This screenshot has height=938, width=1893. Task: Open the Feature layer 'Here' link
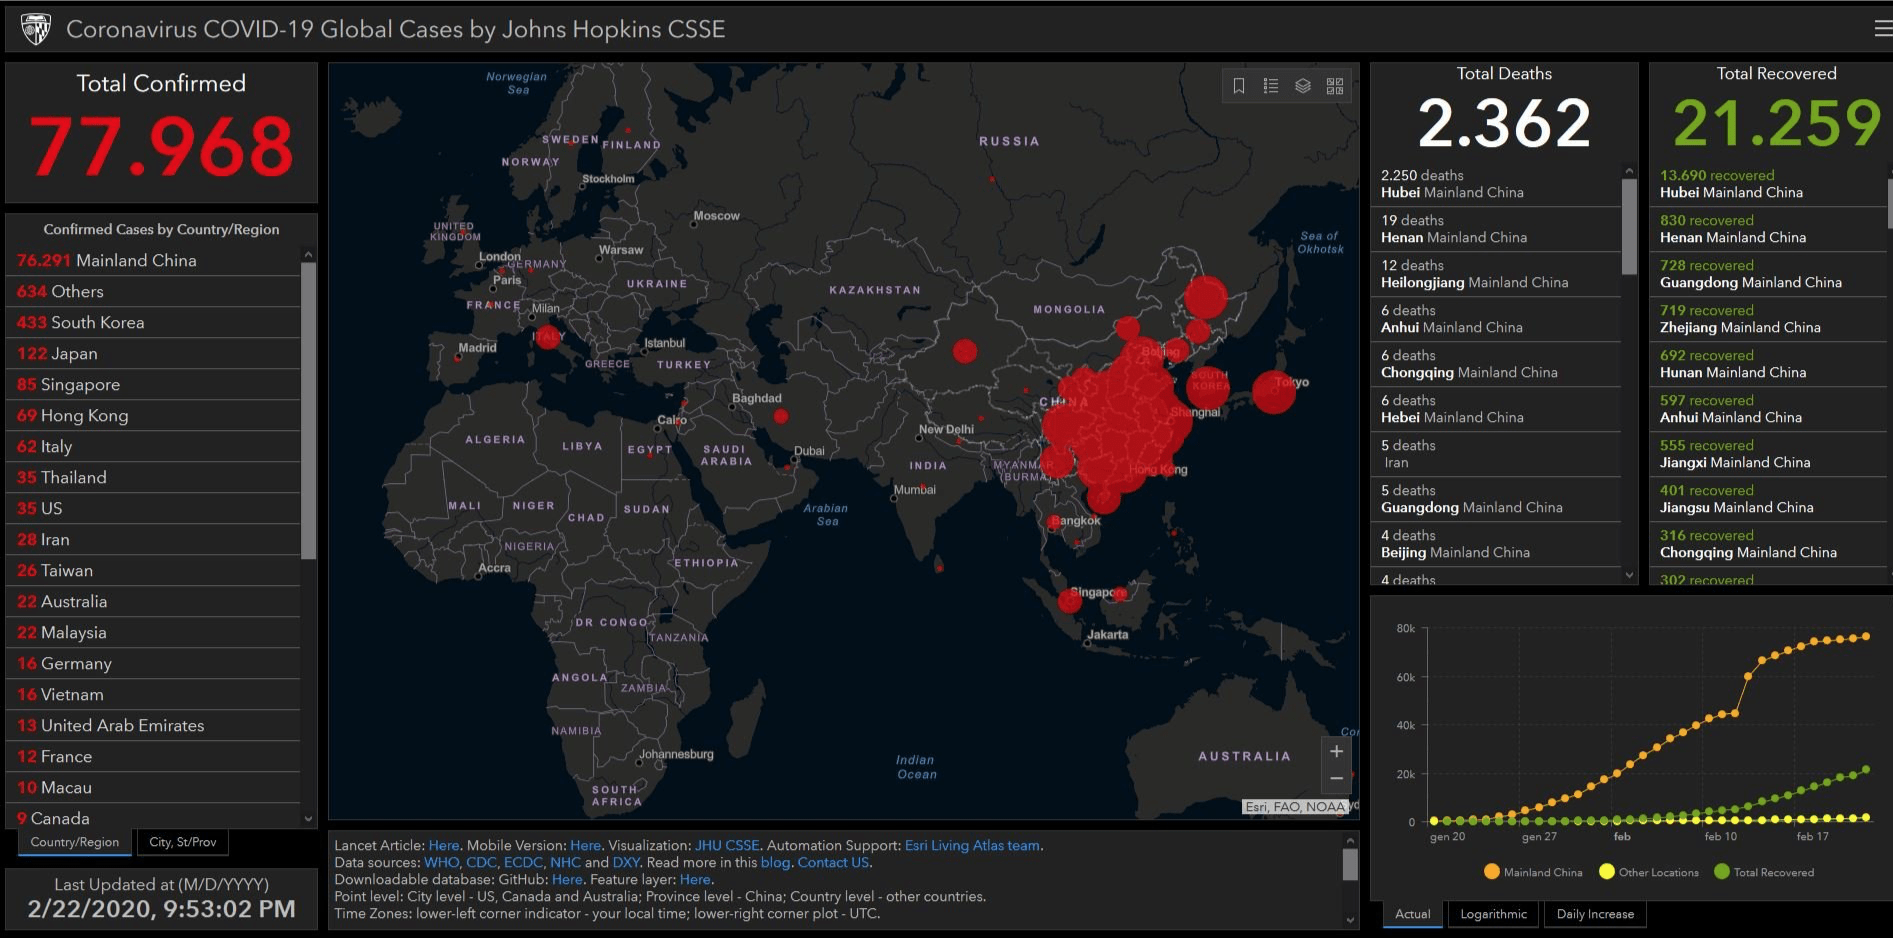[x=695, y=880]
